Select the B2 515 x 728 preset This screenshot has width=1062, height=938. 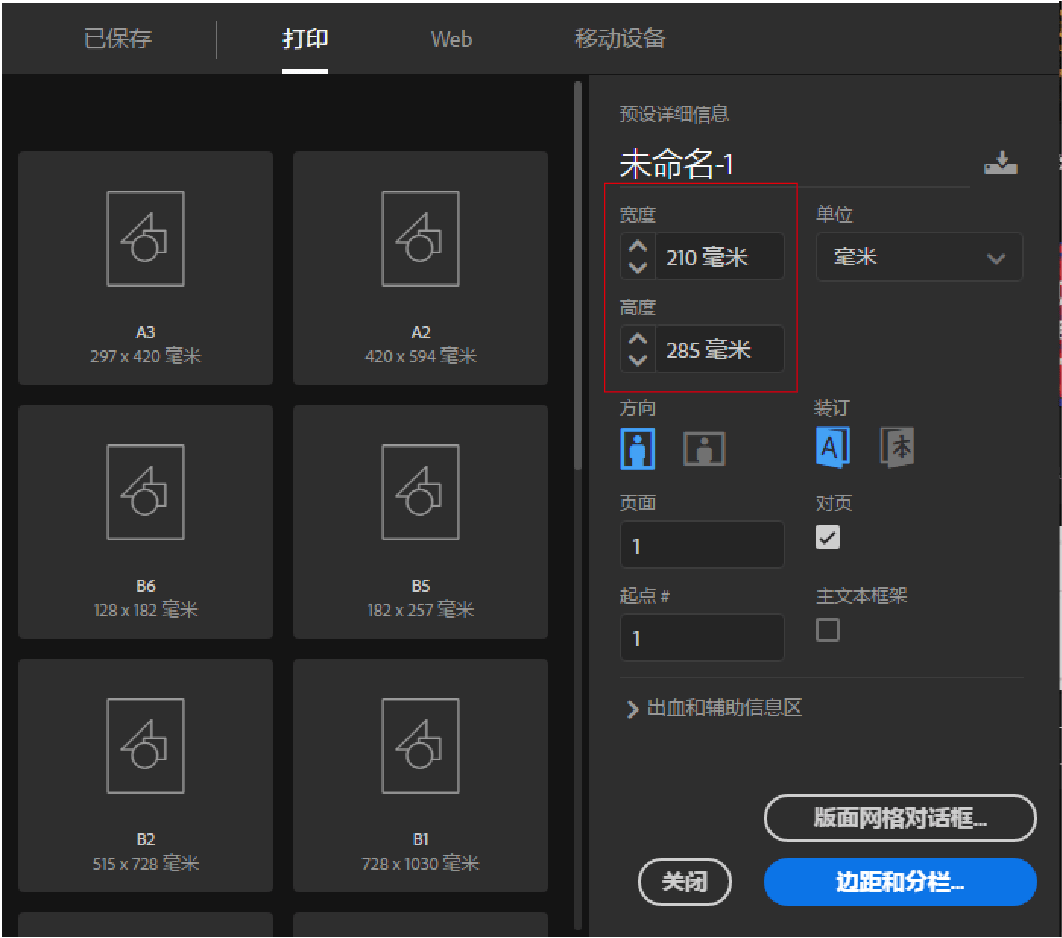coord(146,775)
